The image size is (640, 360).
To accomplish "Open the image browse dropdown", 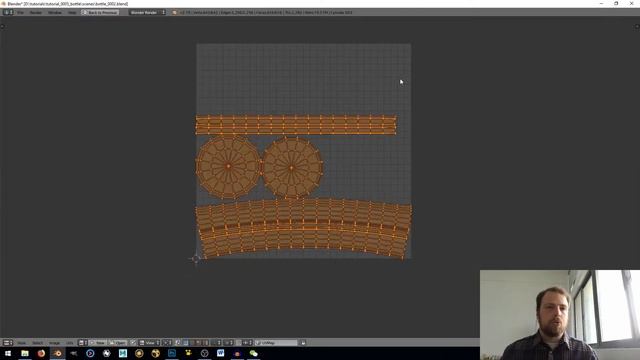I will click(x=83, y=343).
